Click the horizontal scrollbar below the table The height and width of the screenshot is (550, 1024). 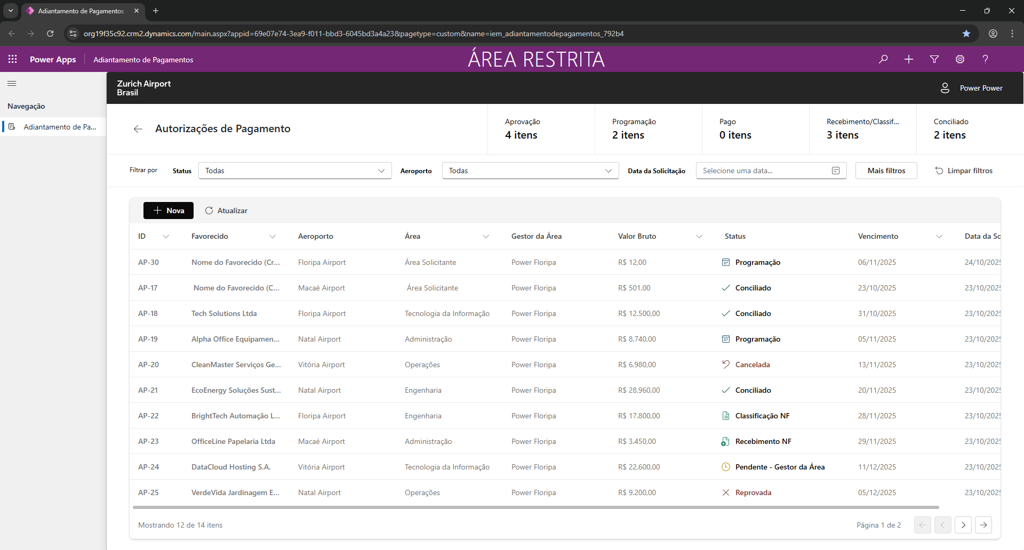[x=535, y=508]
